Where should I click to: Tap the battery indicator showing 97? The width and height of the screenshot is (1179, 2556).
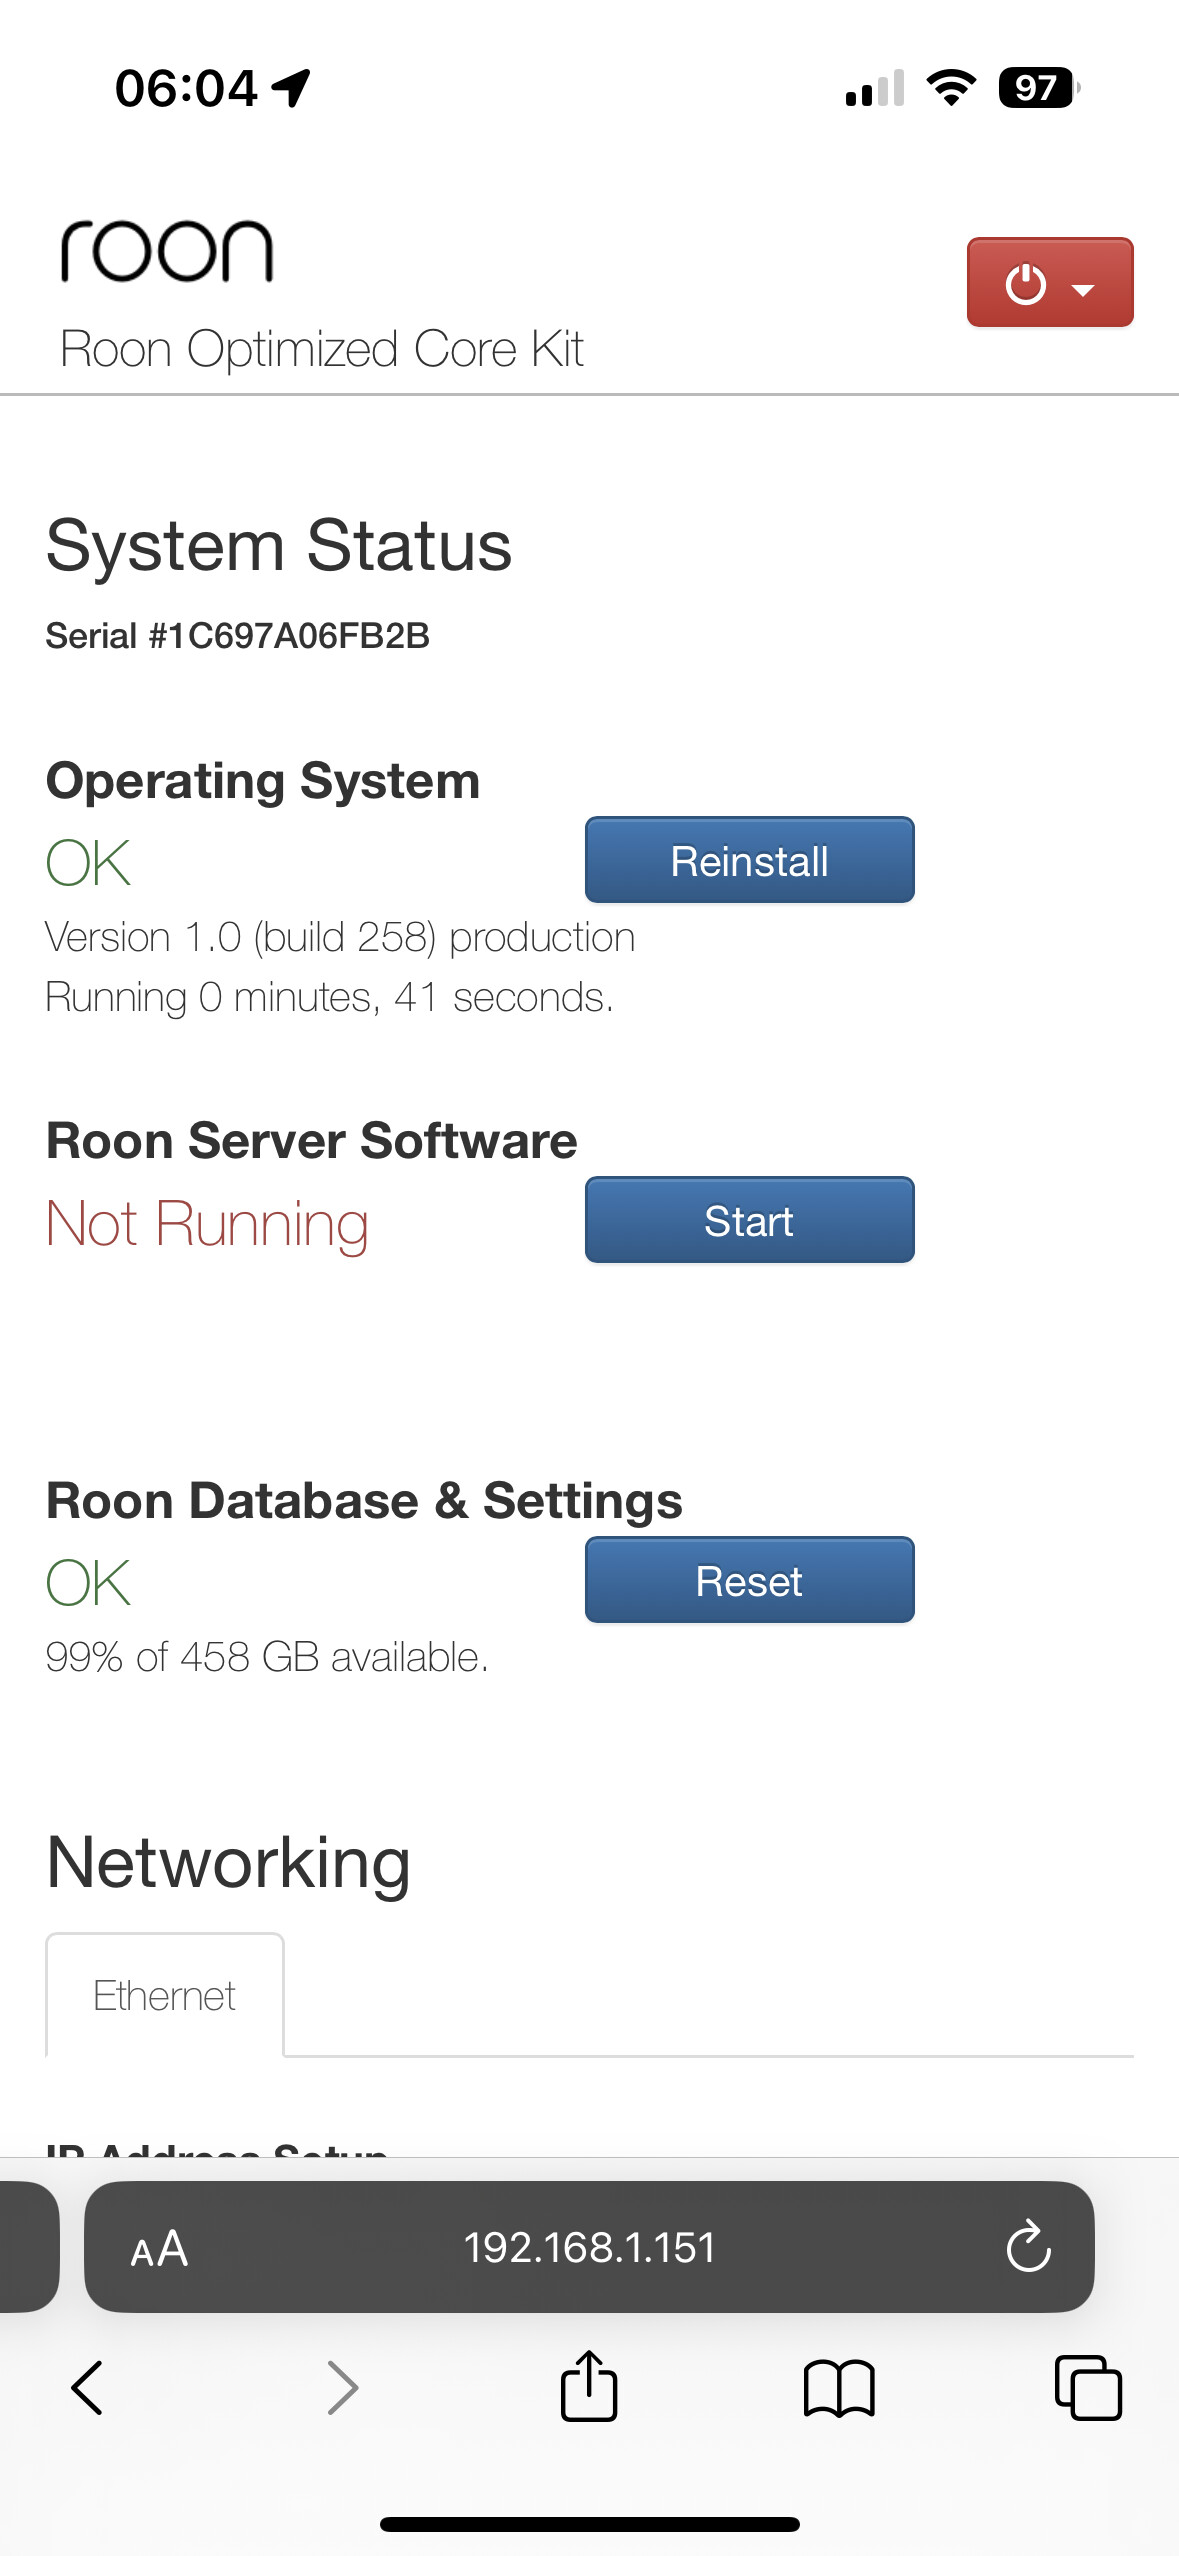(x=1038, y=88)
